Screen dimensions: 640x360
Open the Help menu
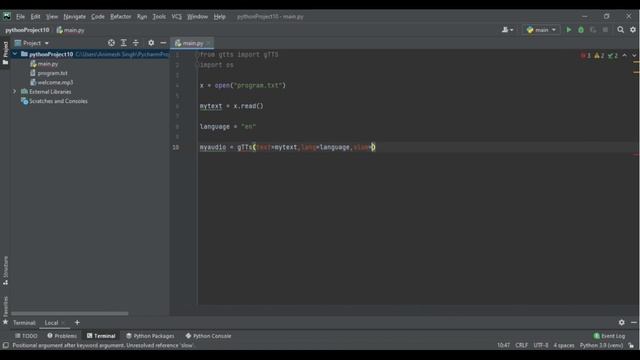pos(220,16)
